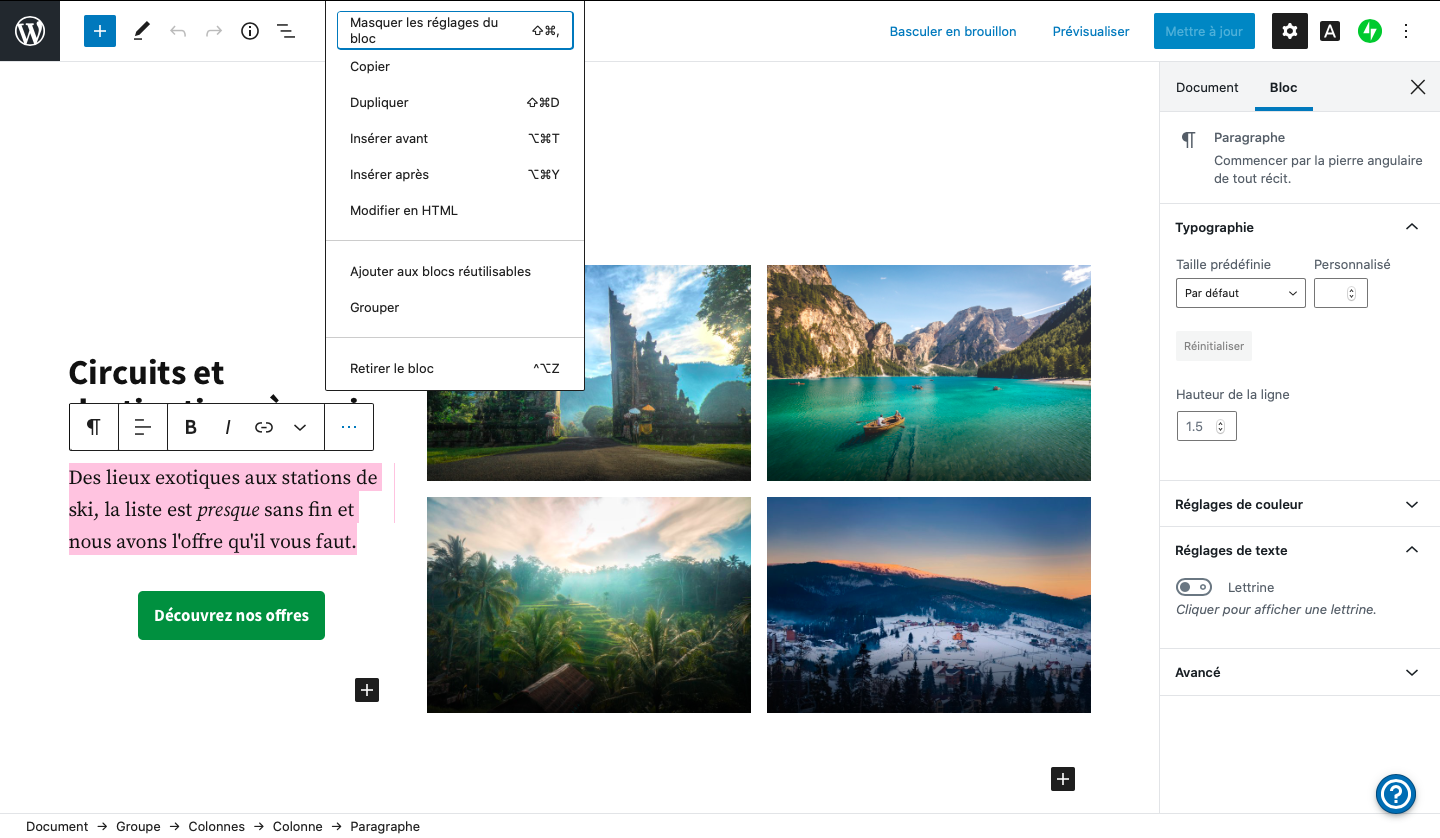1440x838 pixels.
Task: Open the Par défaut size dropdown
Action: click(1240, 292)
